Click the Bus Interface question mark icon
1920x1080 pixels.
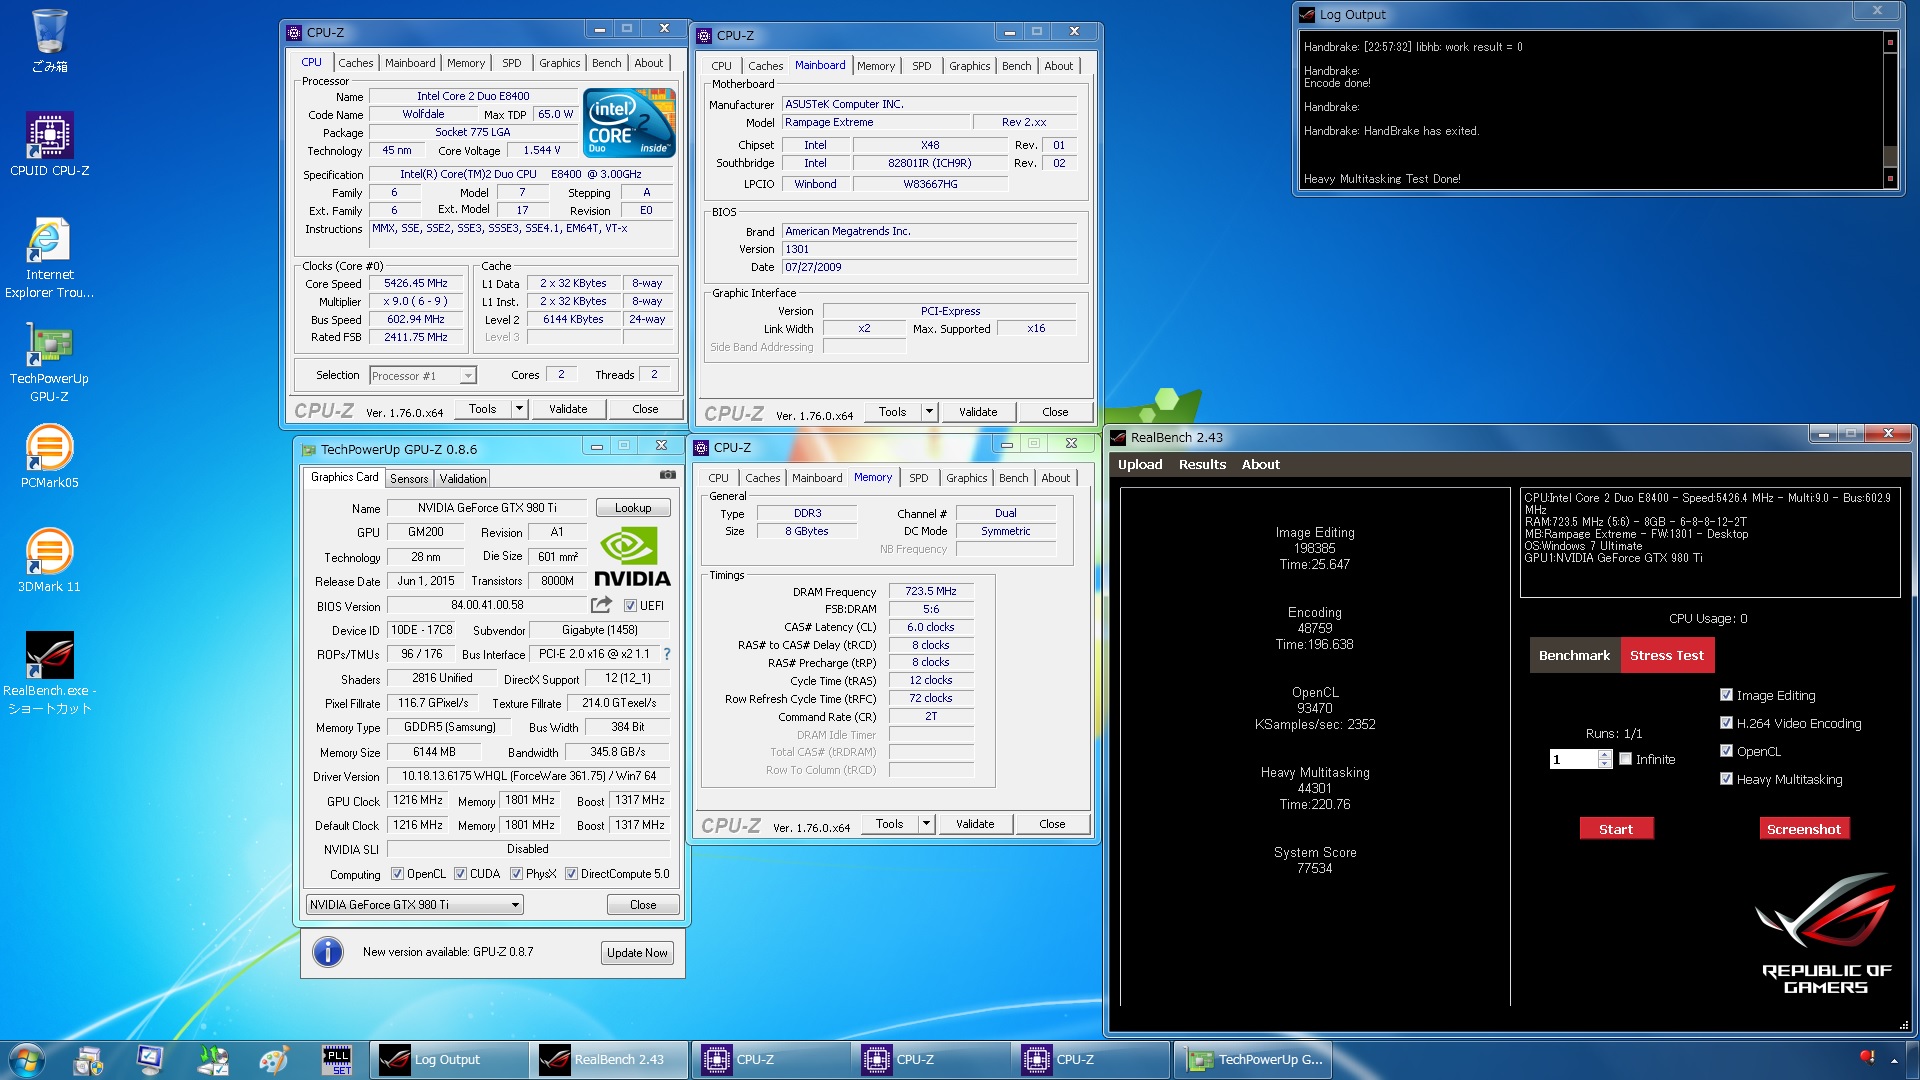click(x=667, y=654)
